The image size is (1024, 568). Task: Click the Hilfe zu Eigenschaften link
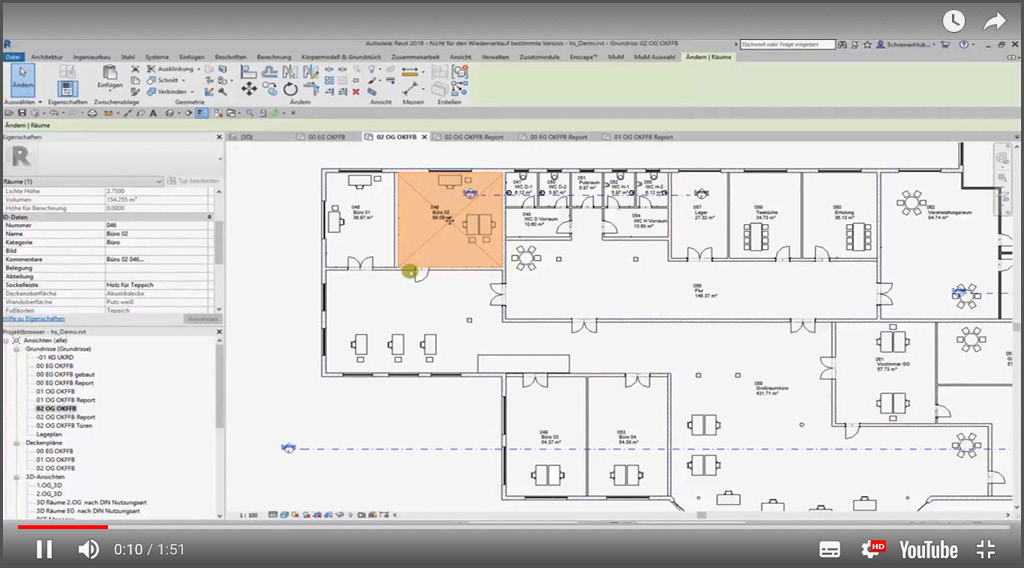(x=34, y=319)
